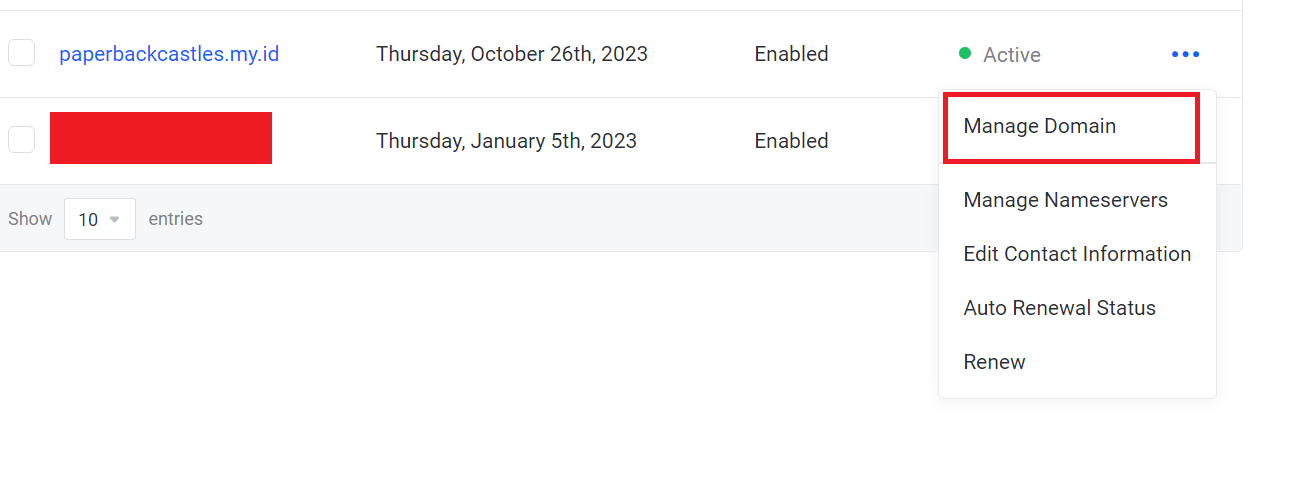1313x501 pixels.
Task: Click Enabled in the paperbackcastles.my.id row
Action: [x=791, y=54]
